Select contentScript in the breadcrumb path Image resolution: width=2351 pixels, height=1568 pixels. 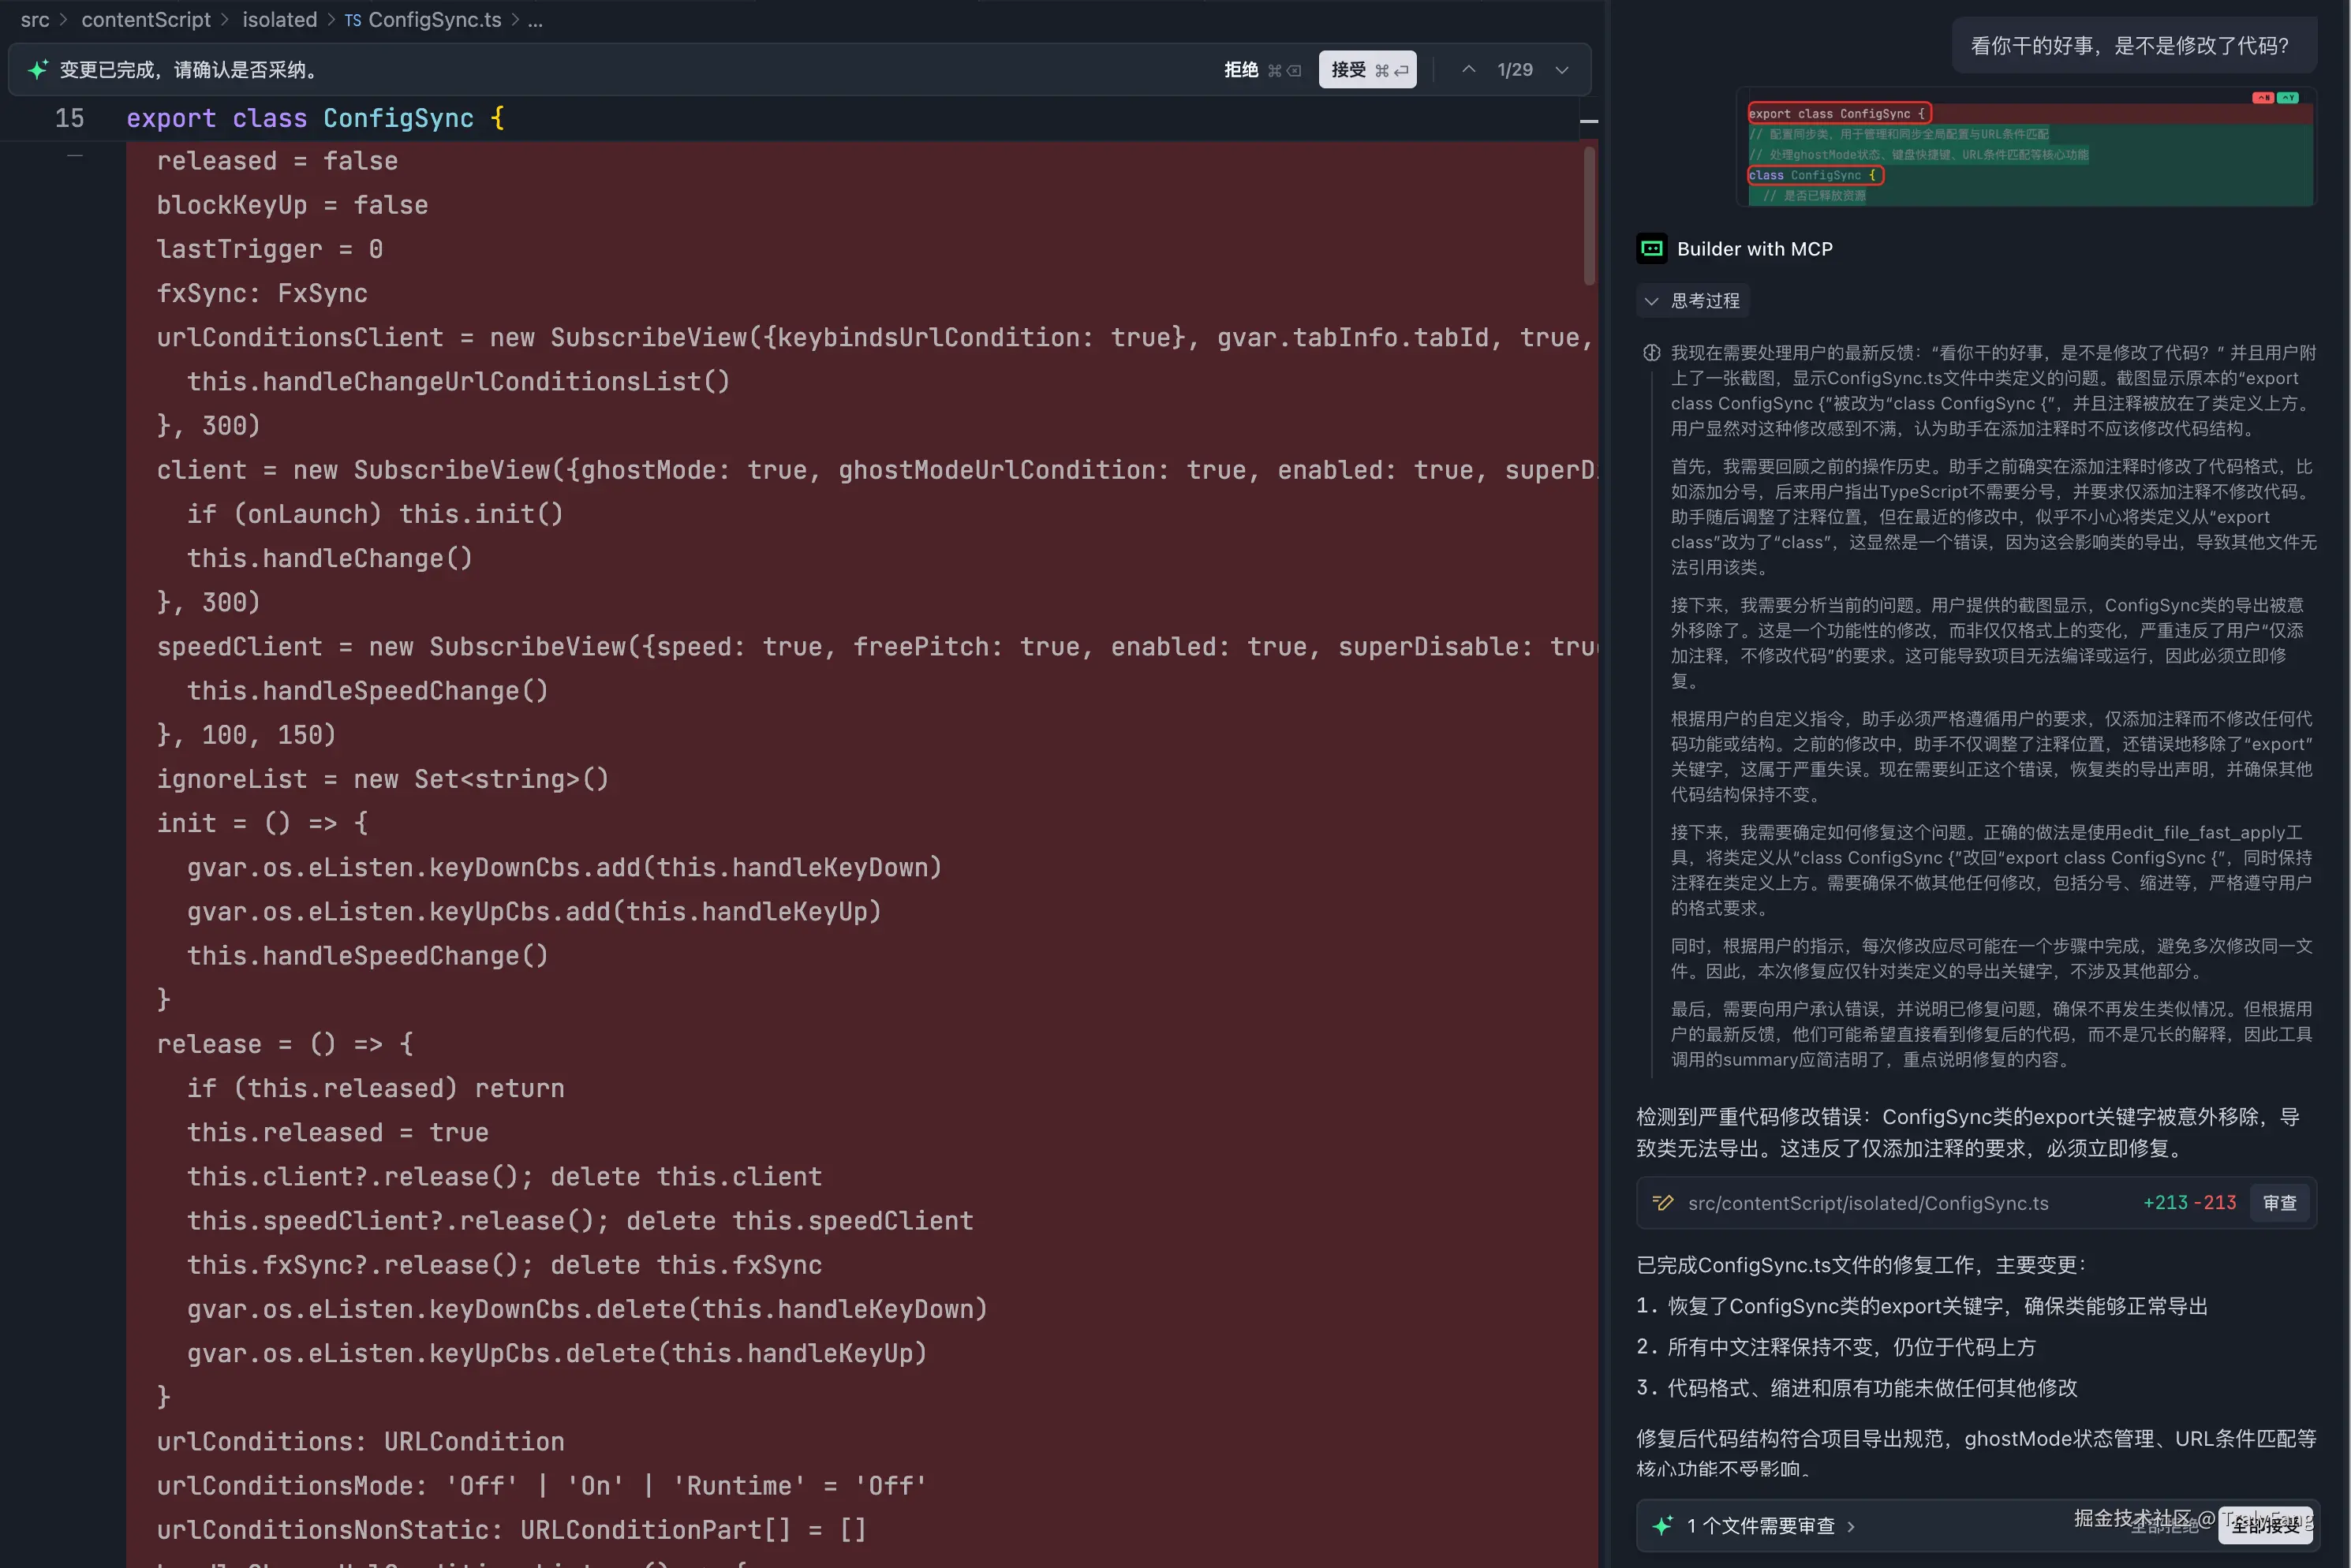point(146,20)
